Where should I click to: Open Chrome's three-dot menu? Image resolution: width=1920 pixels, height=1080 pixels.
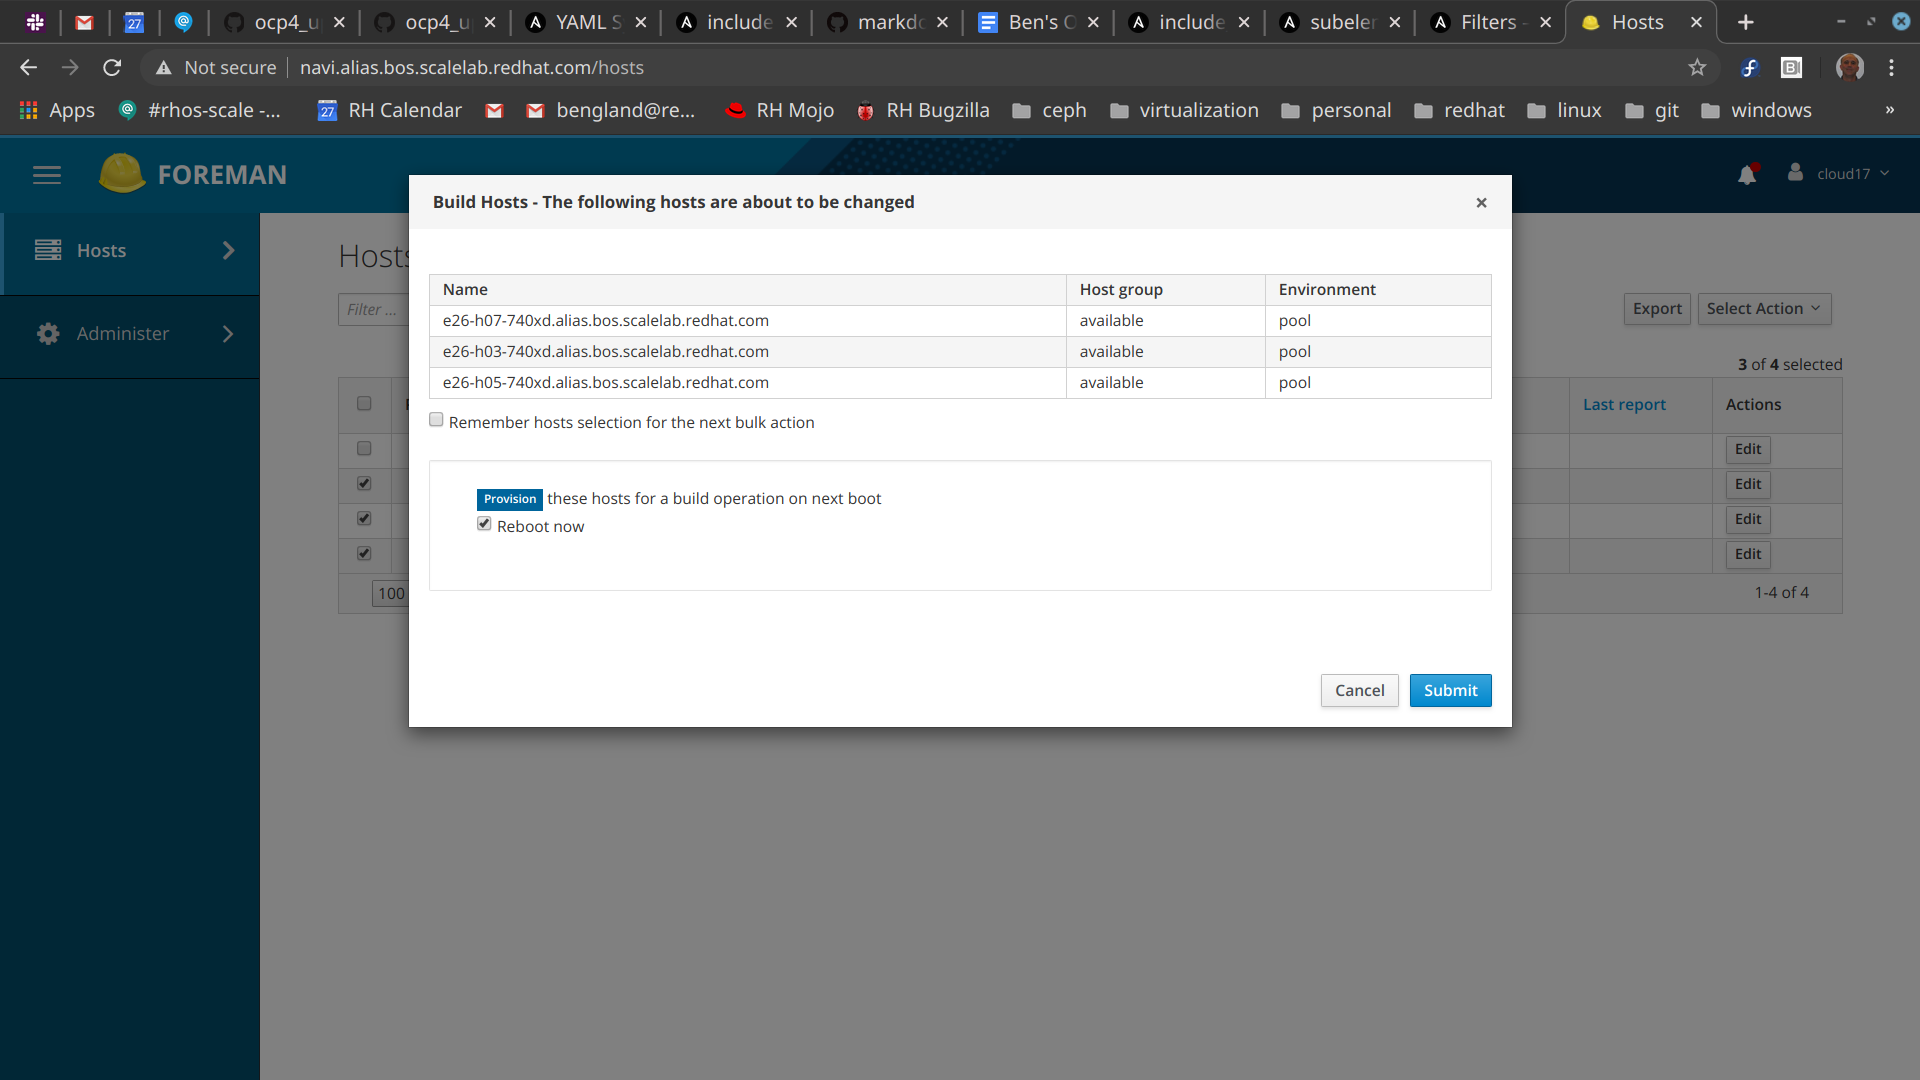point(1891,67)
